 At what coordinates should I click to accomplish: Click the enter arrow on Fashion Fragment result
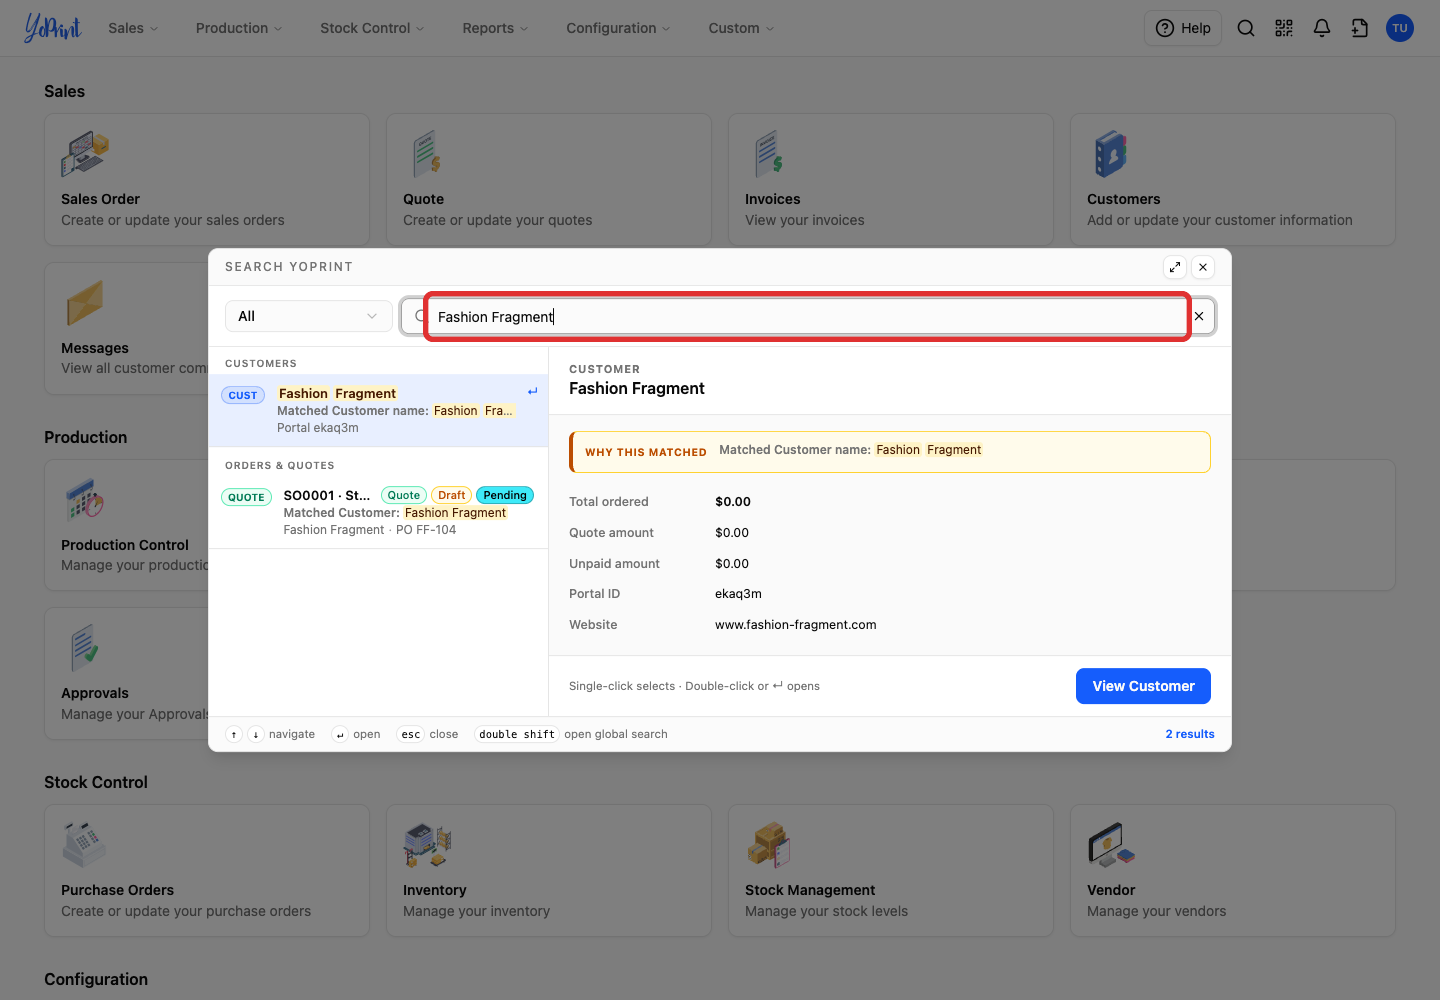point(533,391)
